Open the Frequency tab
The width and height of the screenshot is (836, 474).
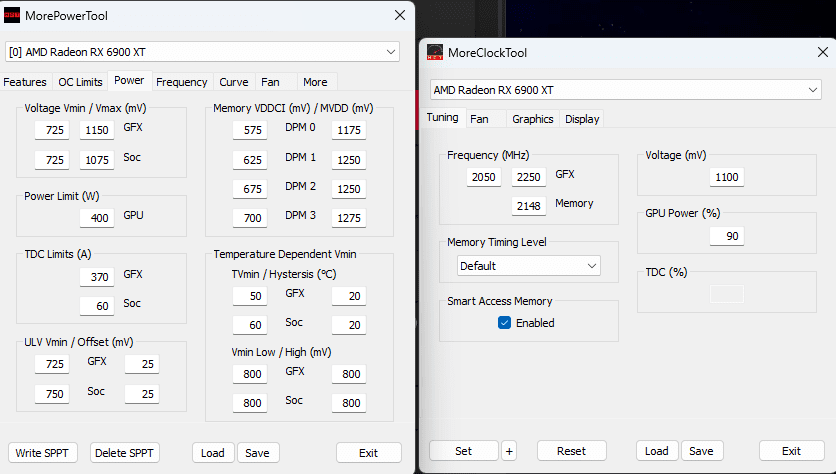(182, 82)
